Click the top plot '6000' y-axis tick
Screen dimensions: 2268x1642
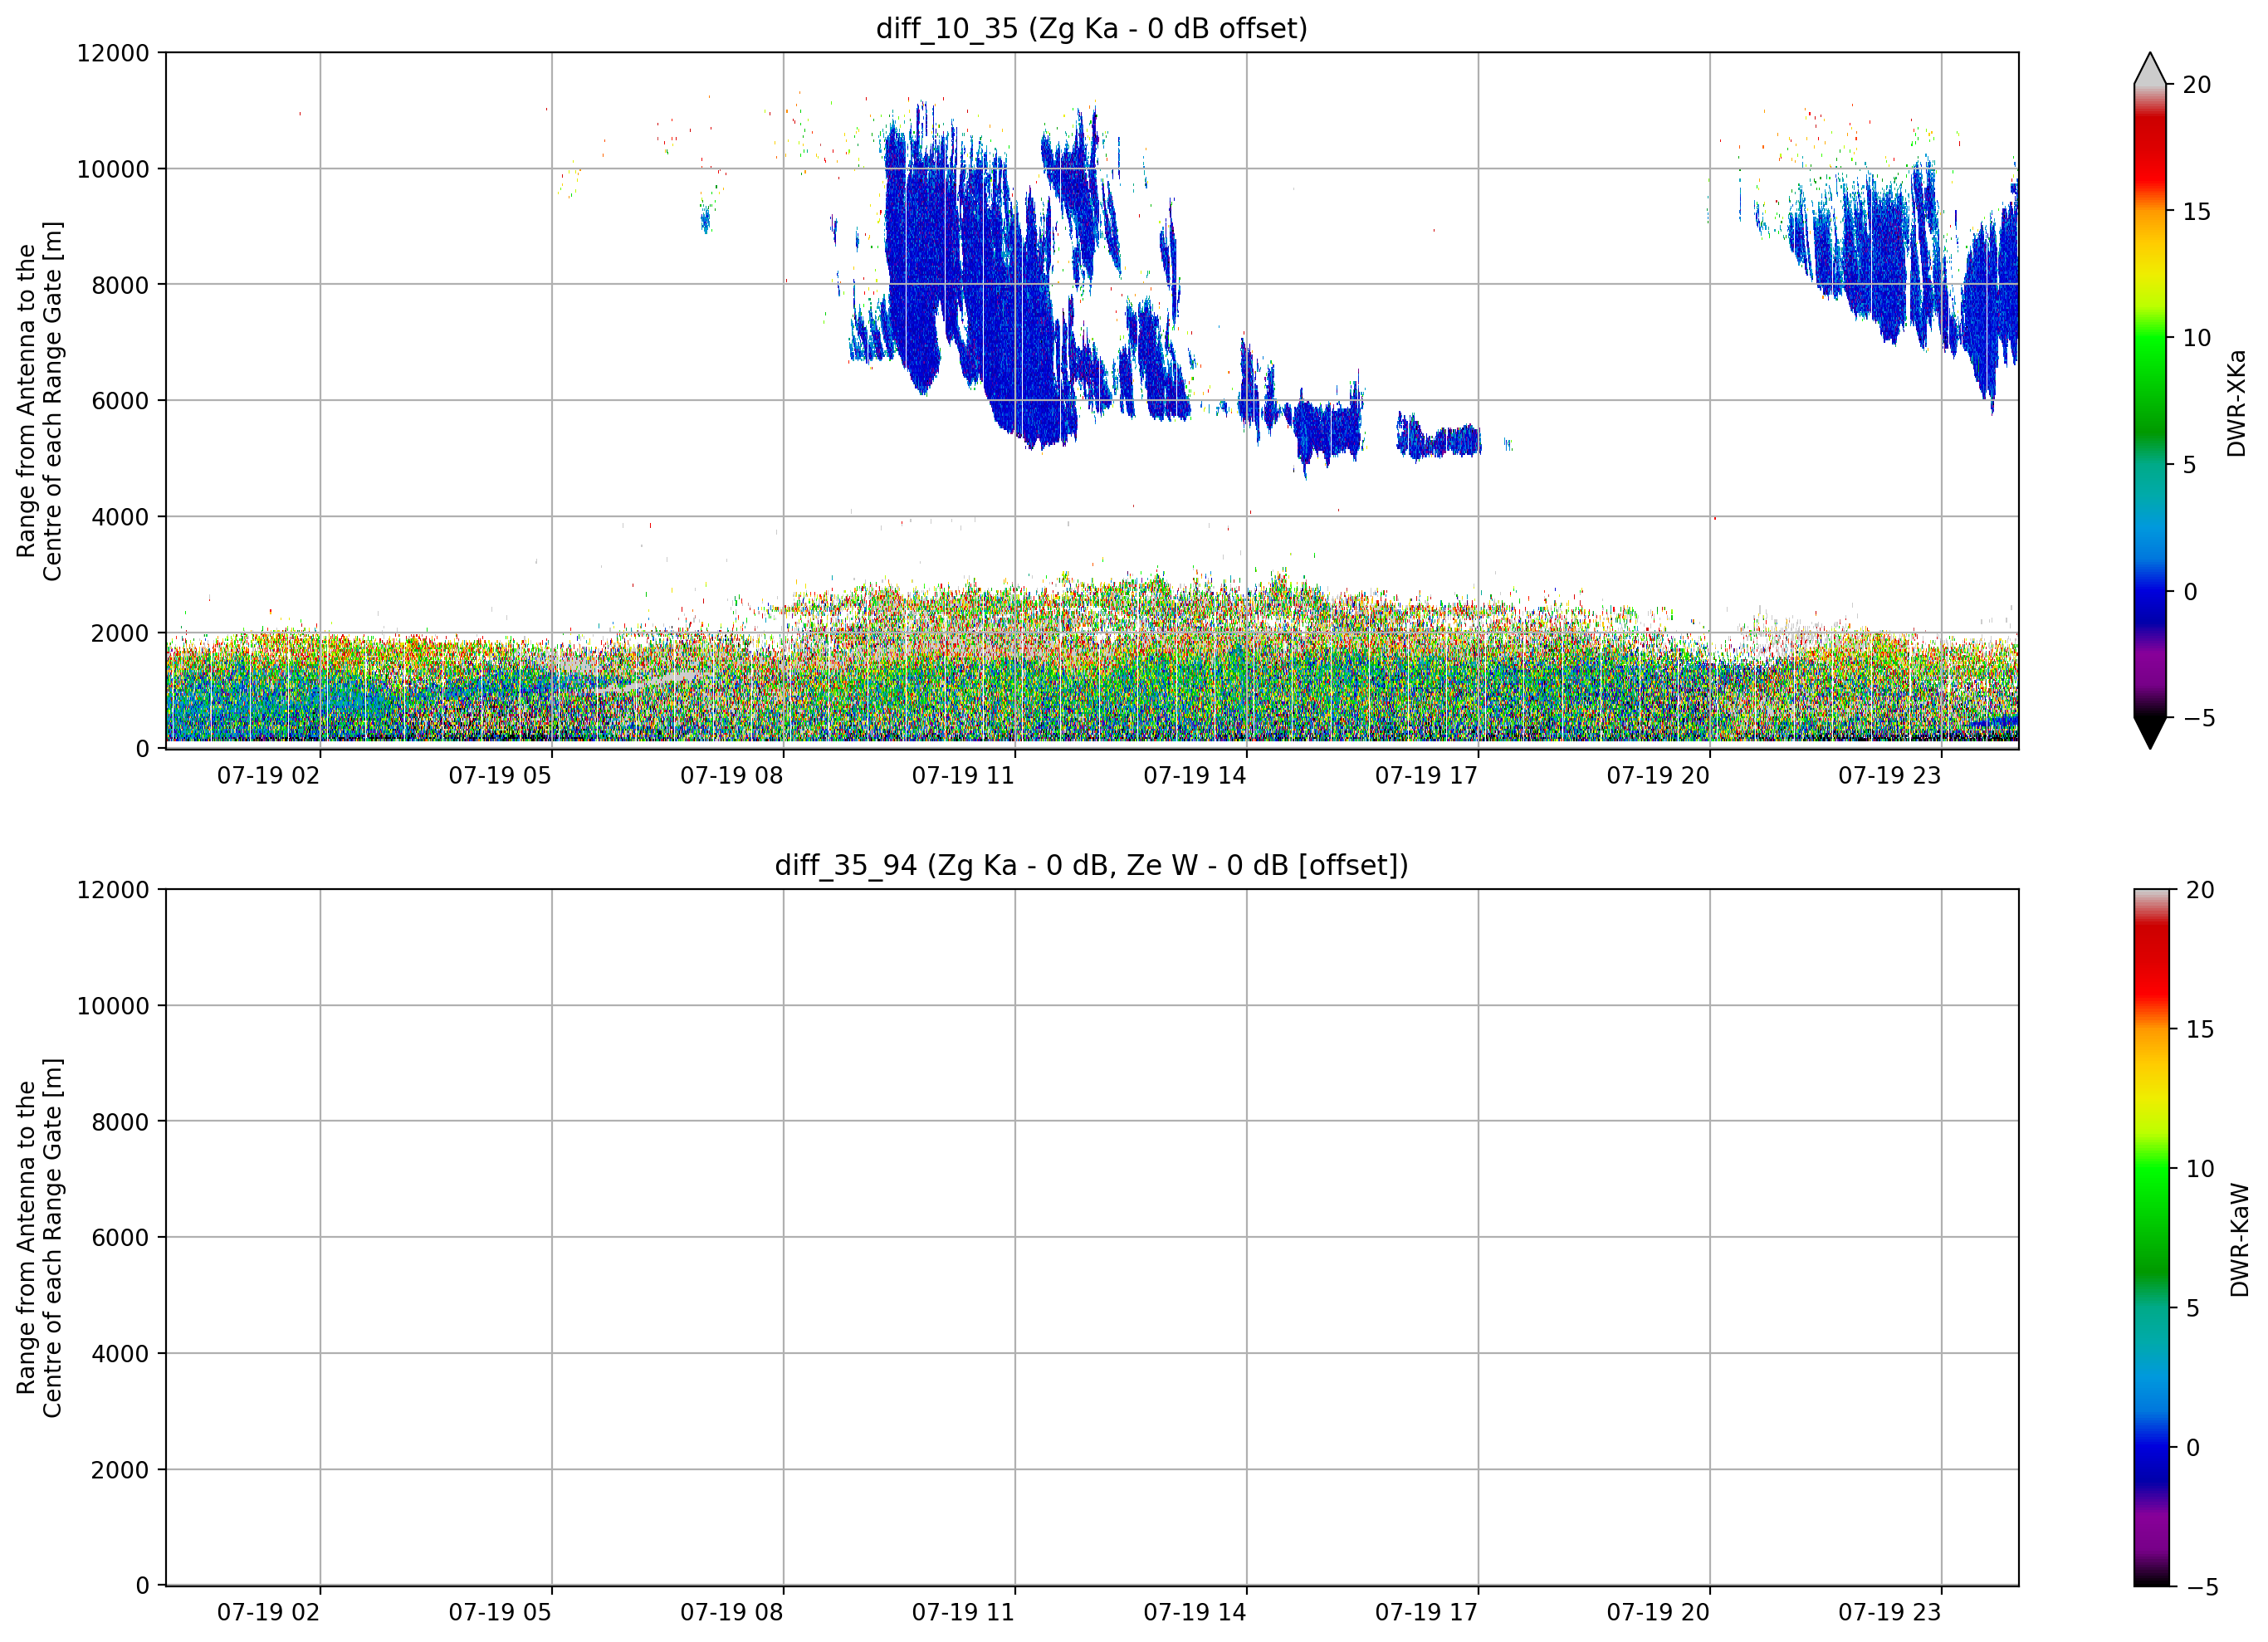(120, 401)
